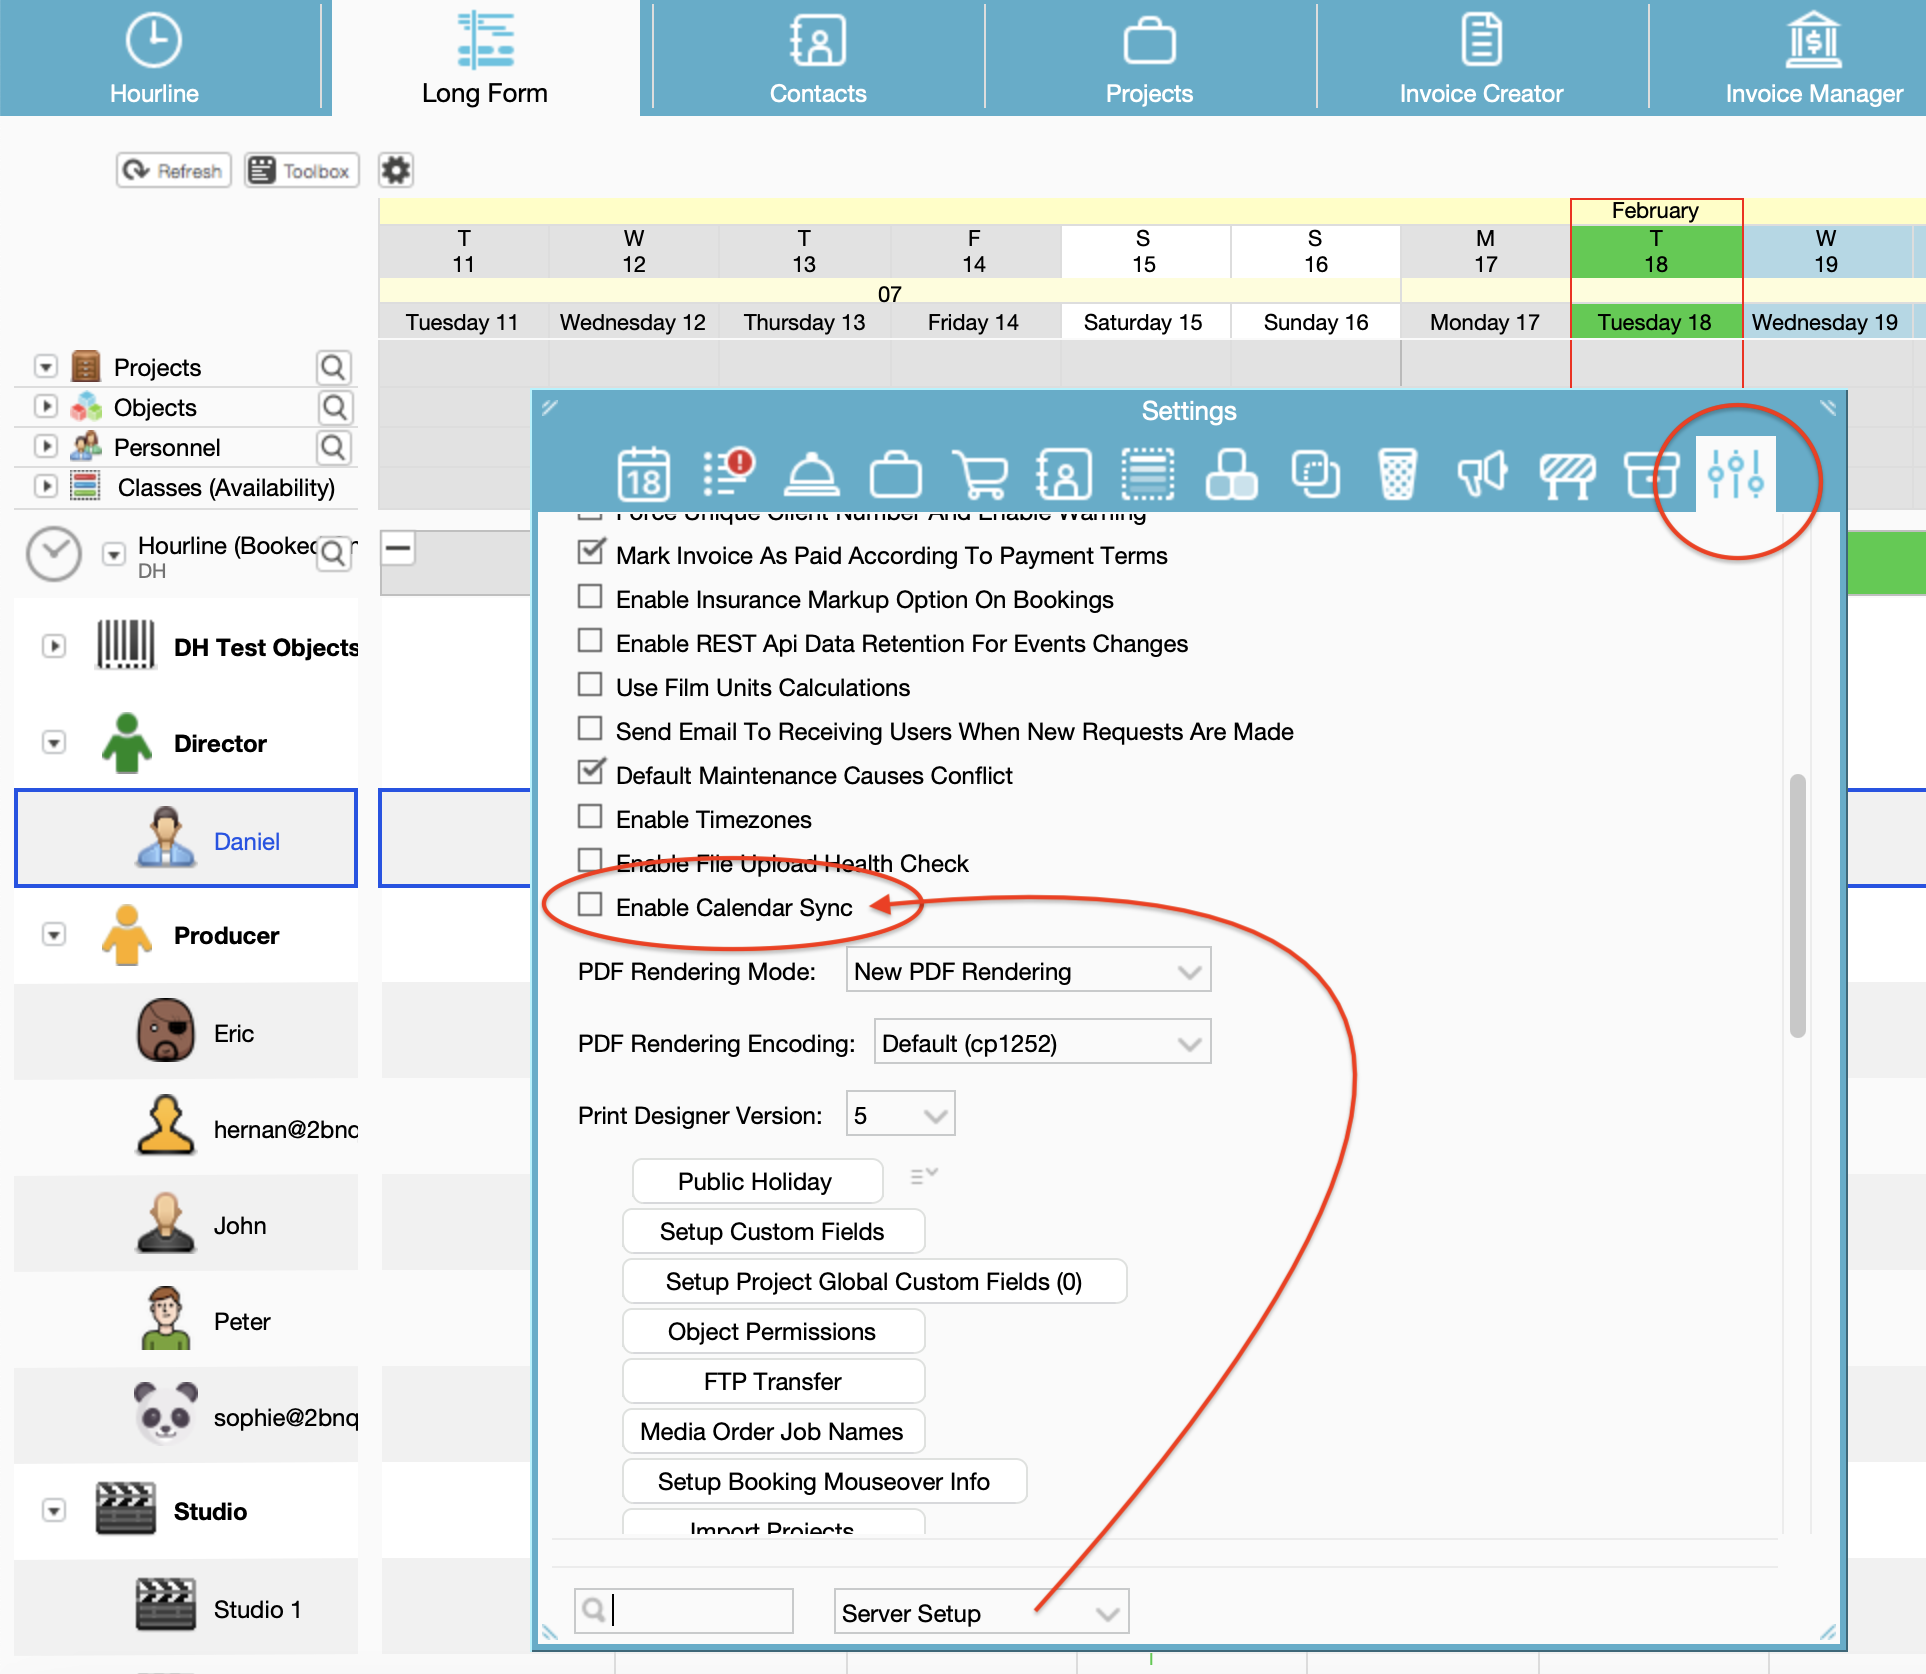This screenshot has height=1674, width=1926.
Task: Click the gear icon beside Toolbox
Action: (396, 170)
